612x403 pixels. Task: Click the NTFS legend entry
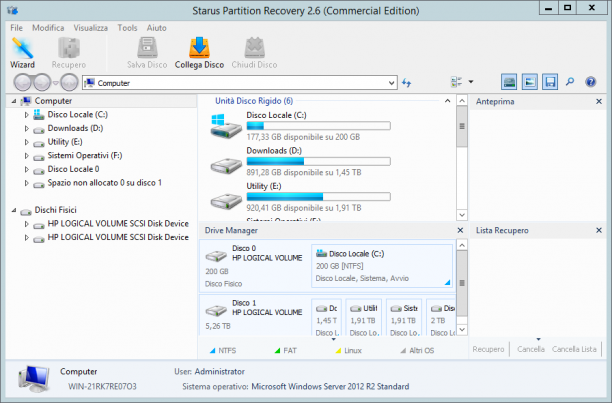[x=223, y=350]
